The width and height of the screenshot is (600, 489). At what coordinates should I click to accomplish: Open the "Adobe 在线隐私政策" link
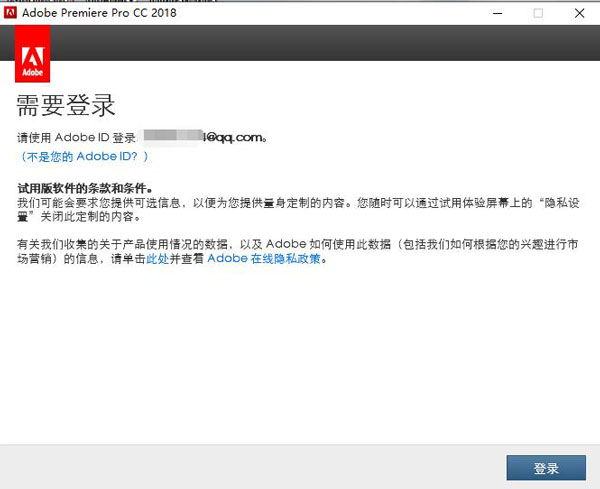[266, 259]
